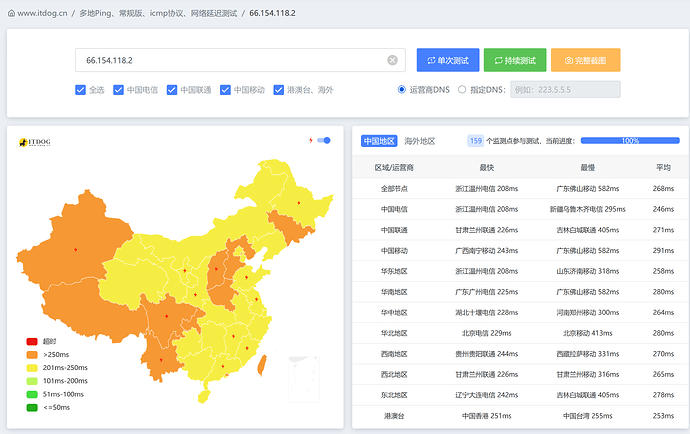690x434 pixels.
Task: Click the 东北地区 row label
Action: [x=394, y=395]
